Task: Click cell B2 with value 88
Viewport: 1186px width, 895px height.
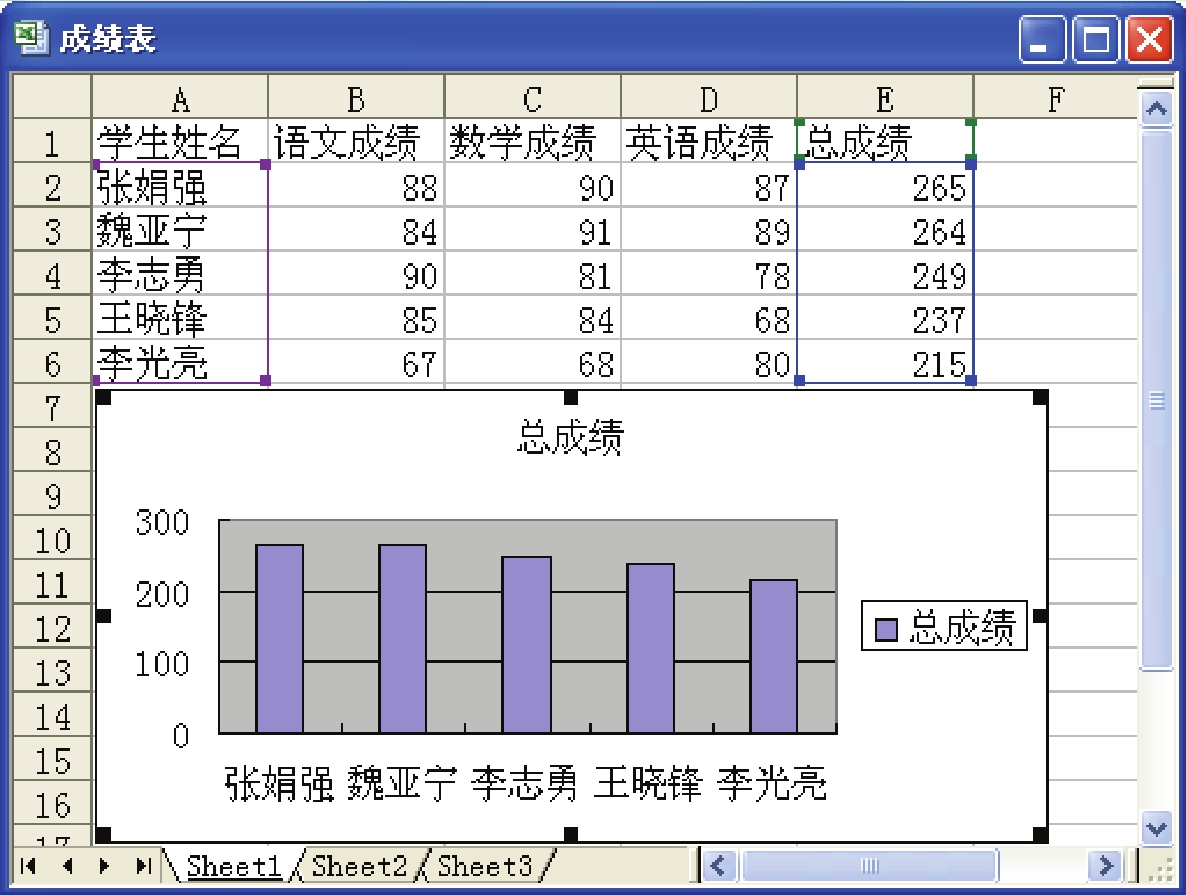Action: [356, 185]
